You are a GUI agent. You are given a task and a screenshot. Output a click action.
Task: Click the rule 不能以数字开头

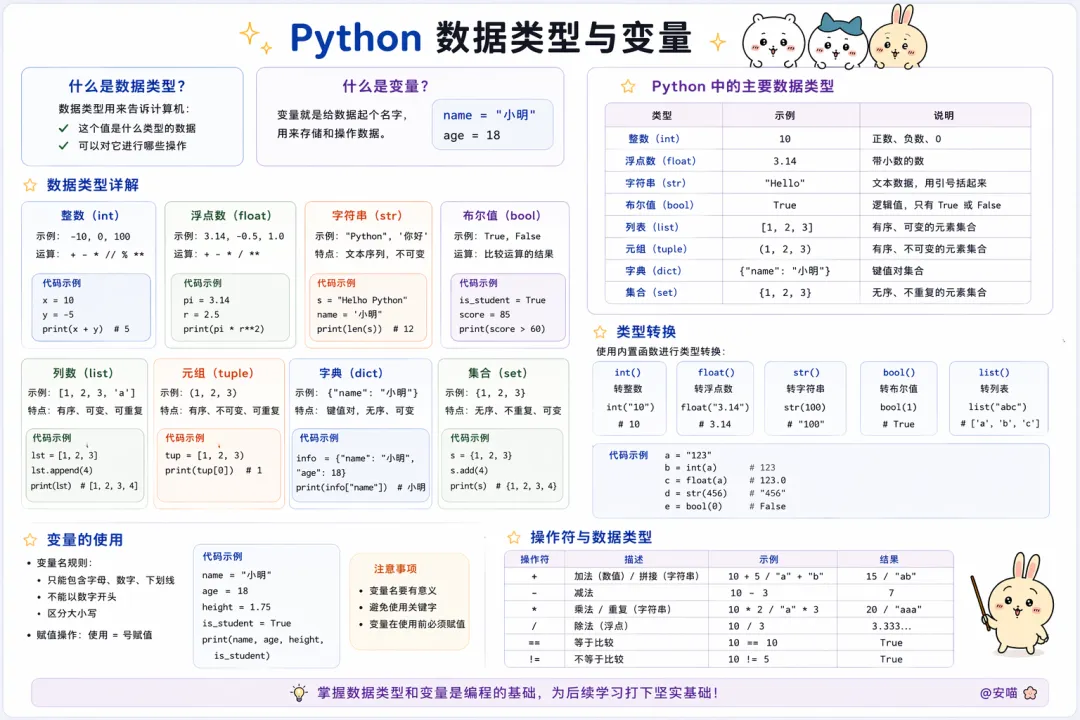pos(81,597)
